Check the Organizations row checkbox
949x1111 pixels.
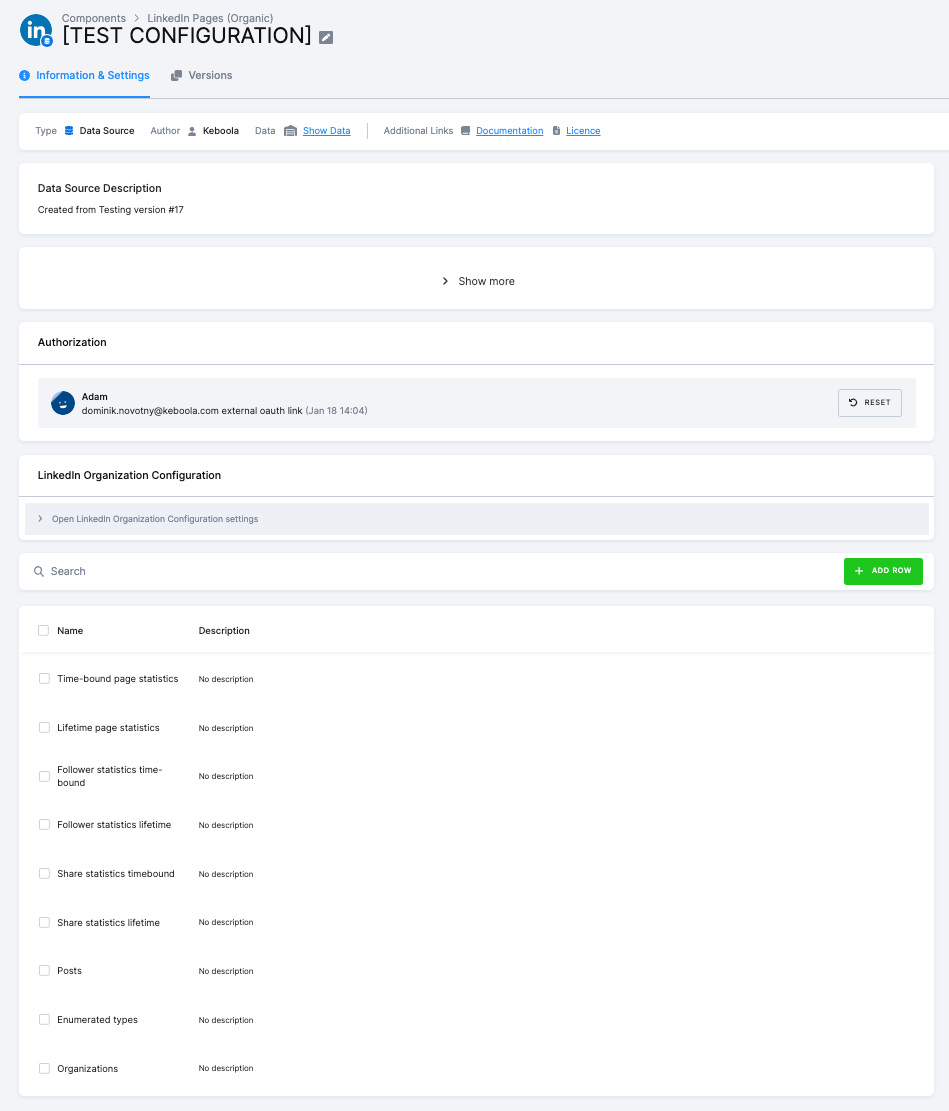pos(44,1068)
